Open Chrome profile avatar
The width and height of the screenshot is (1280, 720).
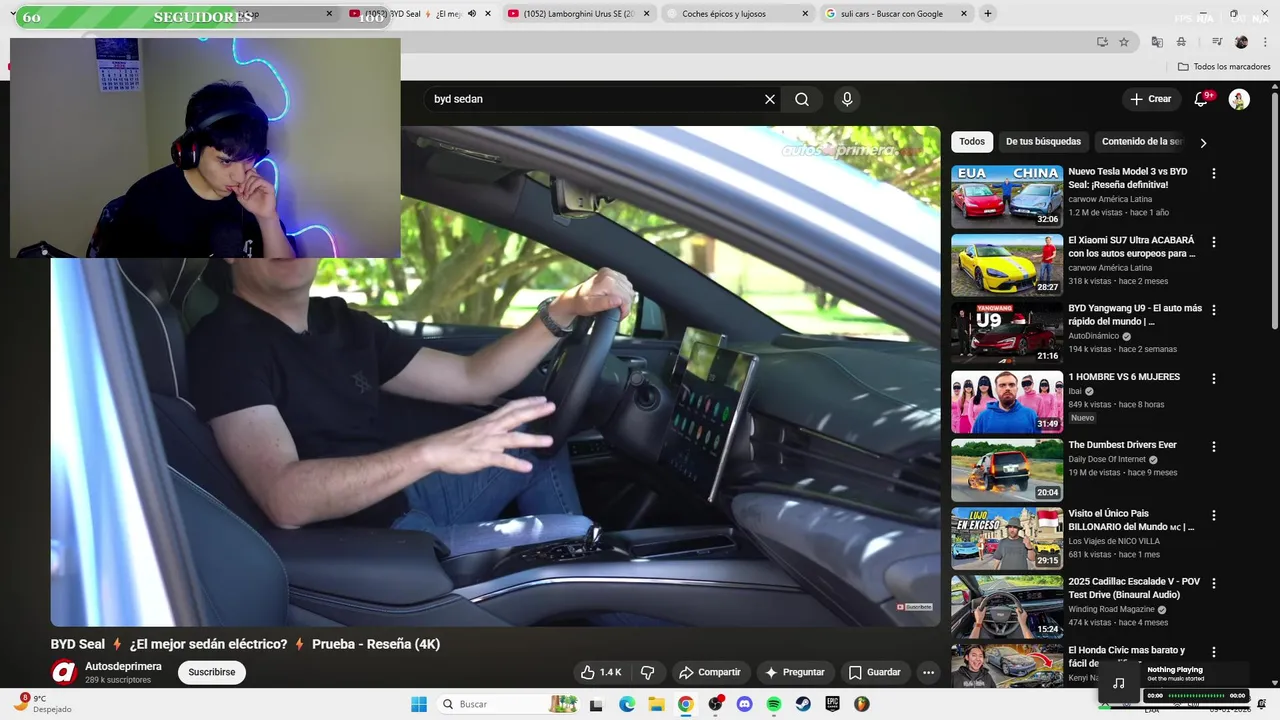pos(1241,42)
